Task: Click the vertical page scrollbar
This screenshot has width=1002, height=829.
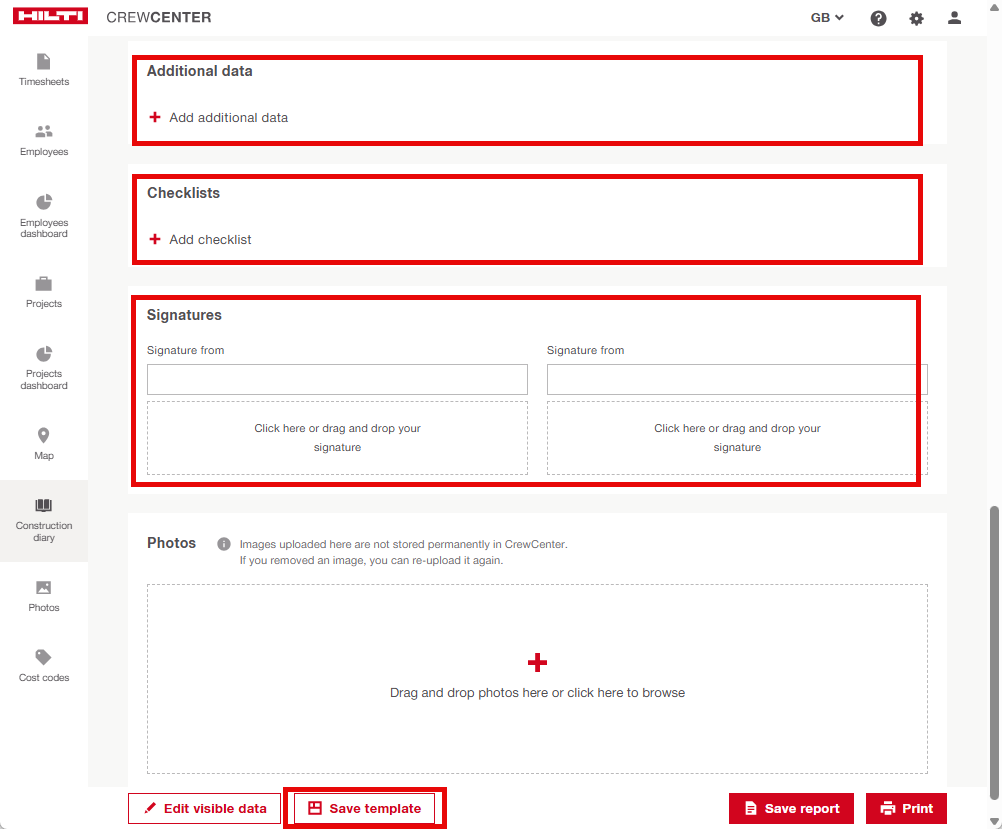Action: click(994, 650)
